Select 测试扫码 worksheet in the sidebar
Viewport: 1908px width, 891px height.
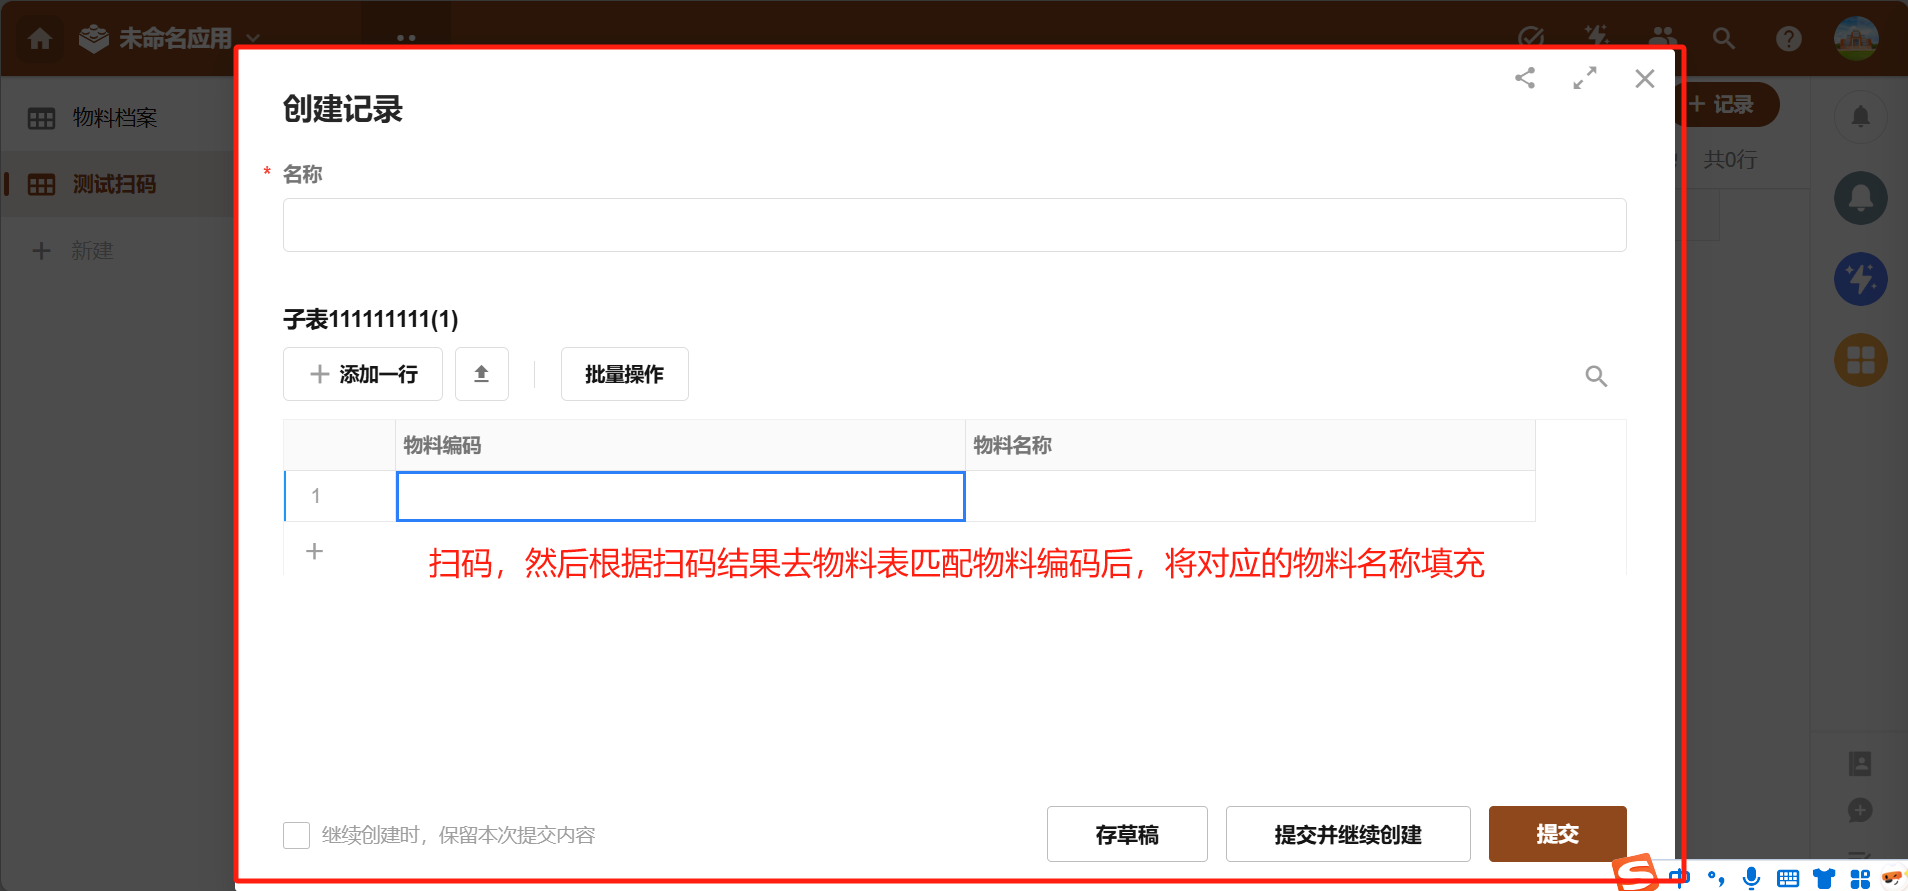[x=116, y=184]
